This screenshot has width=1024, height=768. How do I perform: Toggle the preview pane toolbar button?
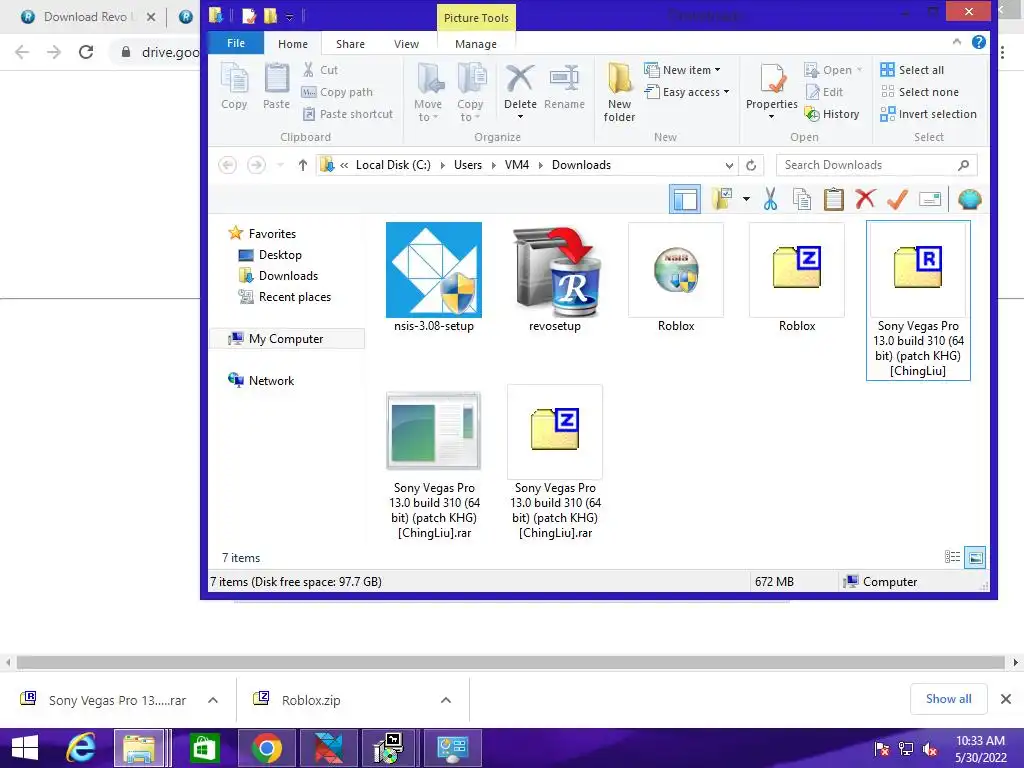coord(684,199)
